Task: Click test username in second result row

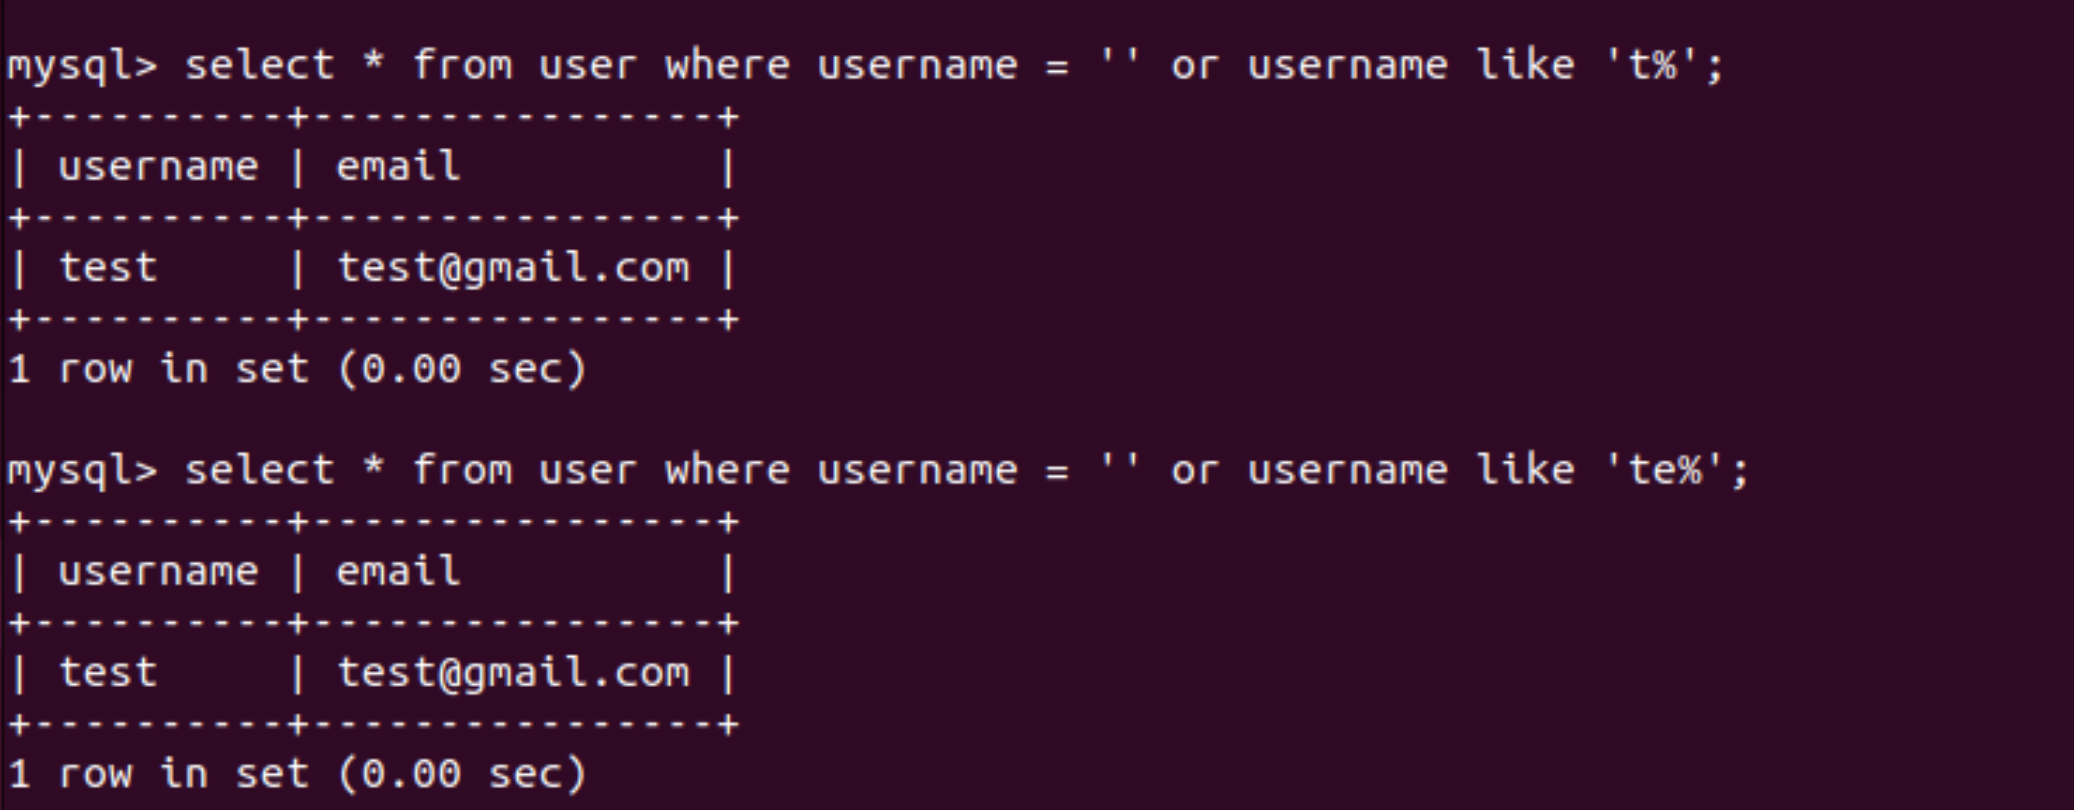Action: [x=108, y=673]
